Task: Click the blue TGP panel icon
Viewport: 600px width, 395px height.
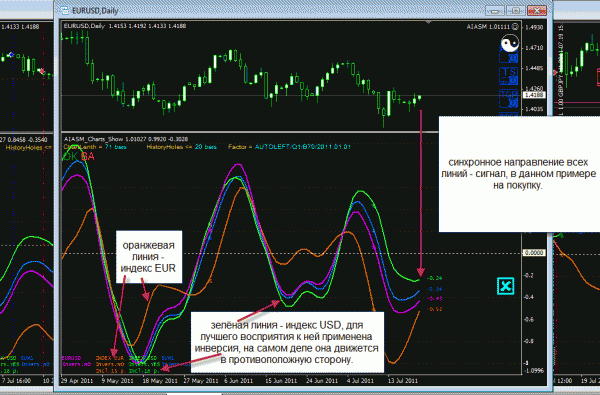Action: point(509,98)
